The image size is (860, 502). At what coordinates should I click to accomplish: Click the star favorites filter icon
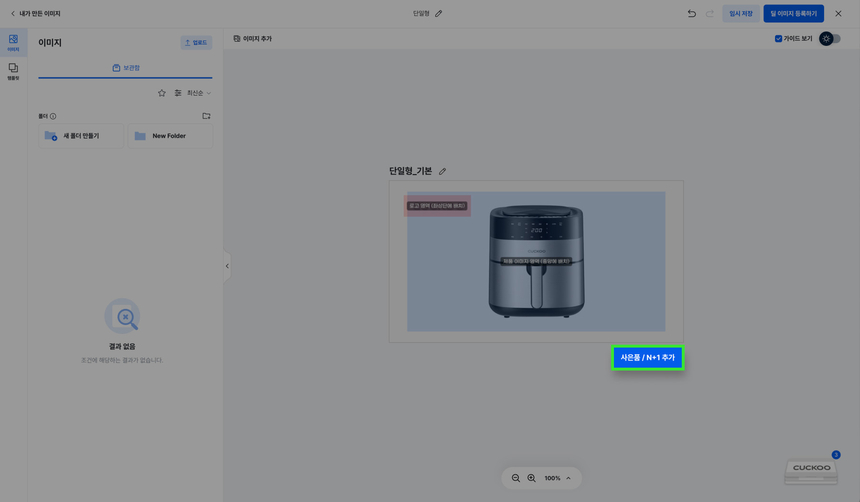coord(162,93)
